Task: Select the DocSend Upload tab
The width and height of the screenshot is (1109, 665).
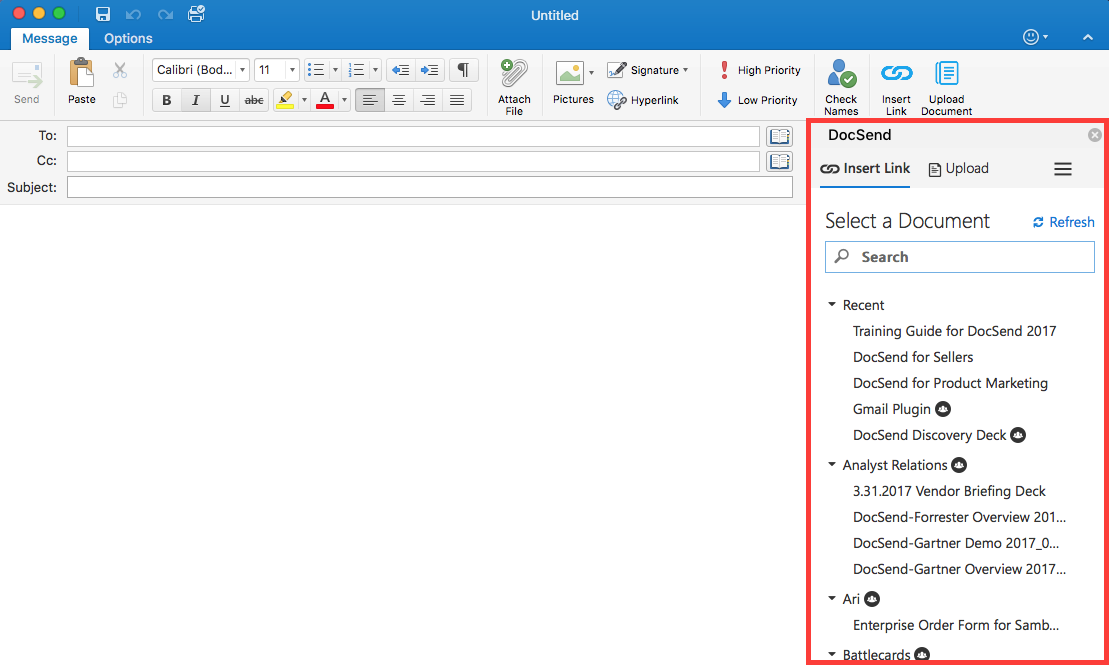Action: click(958, 169)
